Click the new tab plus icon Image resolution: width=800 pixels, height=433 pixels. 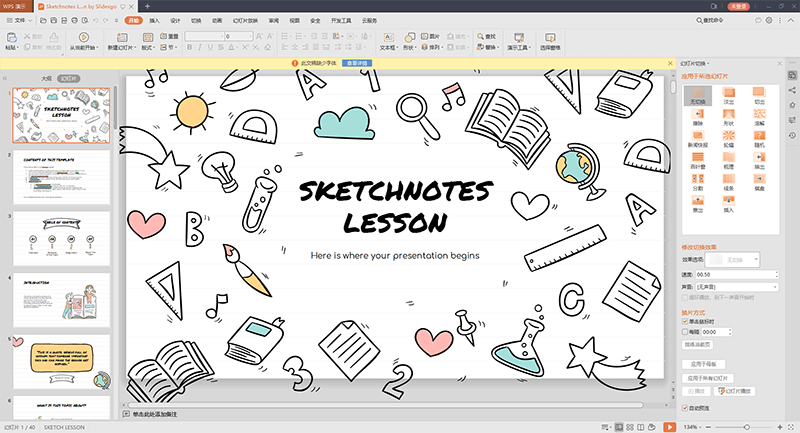[x=147, y=6]
